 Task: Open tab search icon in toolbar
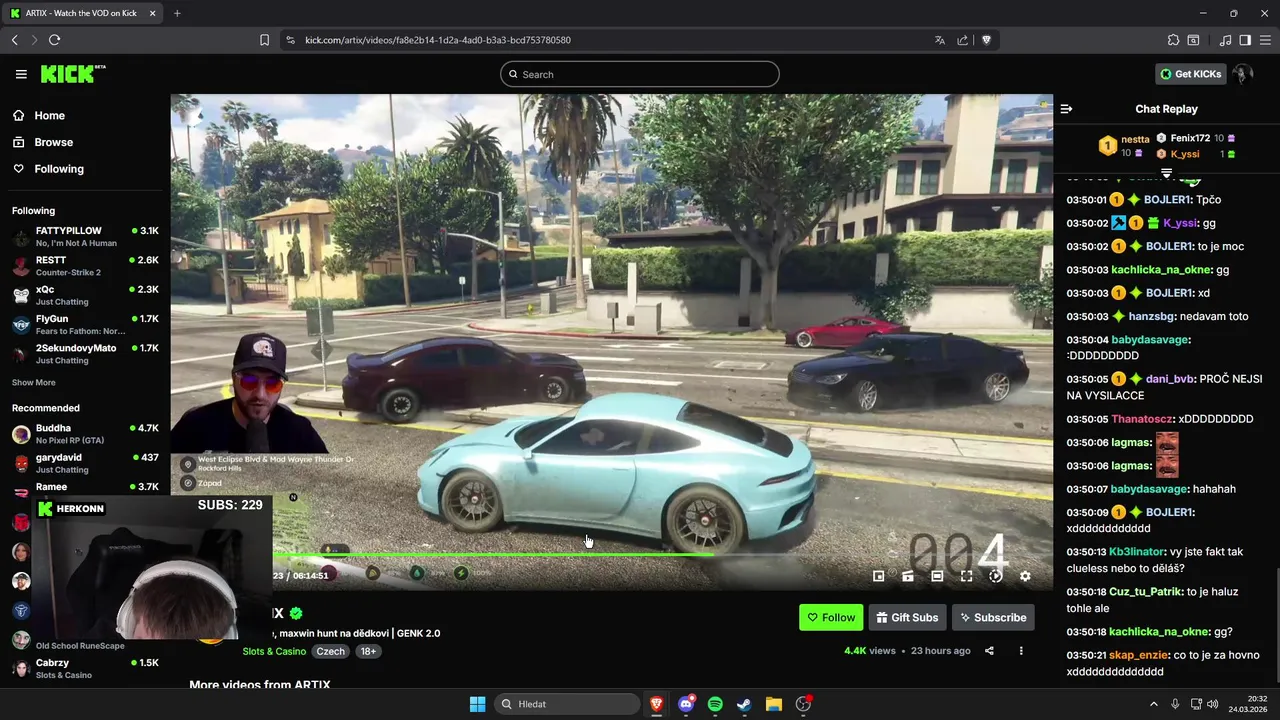pos(1193,40)
